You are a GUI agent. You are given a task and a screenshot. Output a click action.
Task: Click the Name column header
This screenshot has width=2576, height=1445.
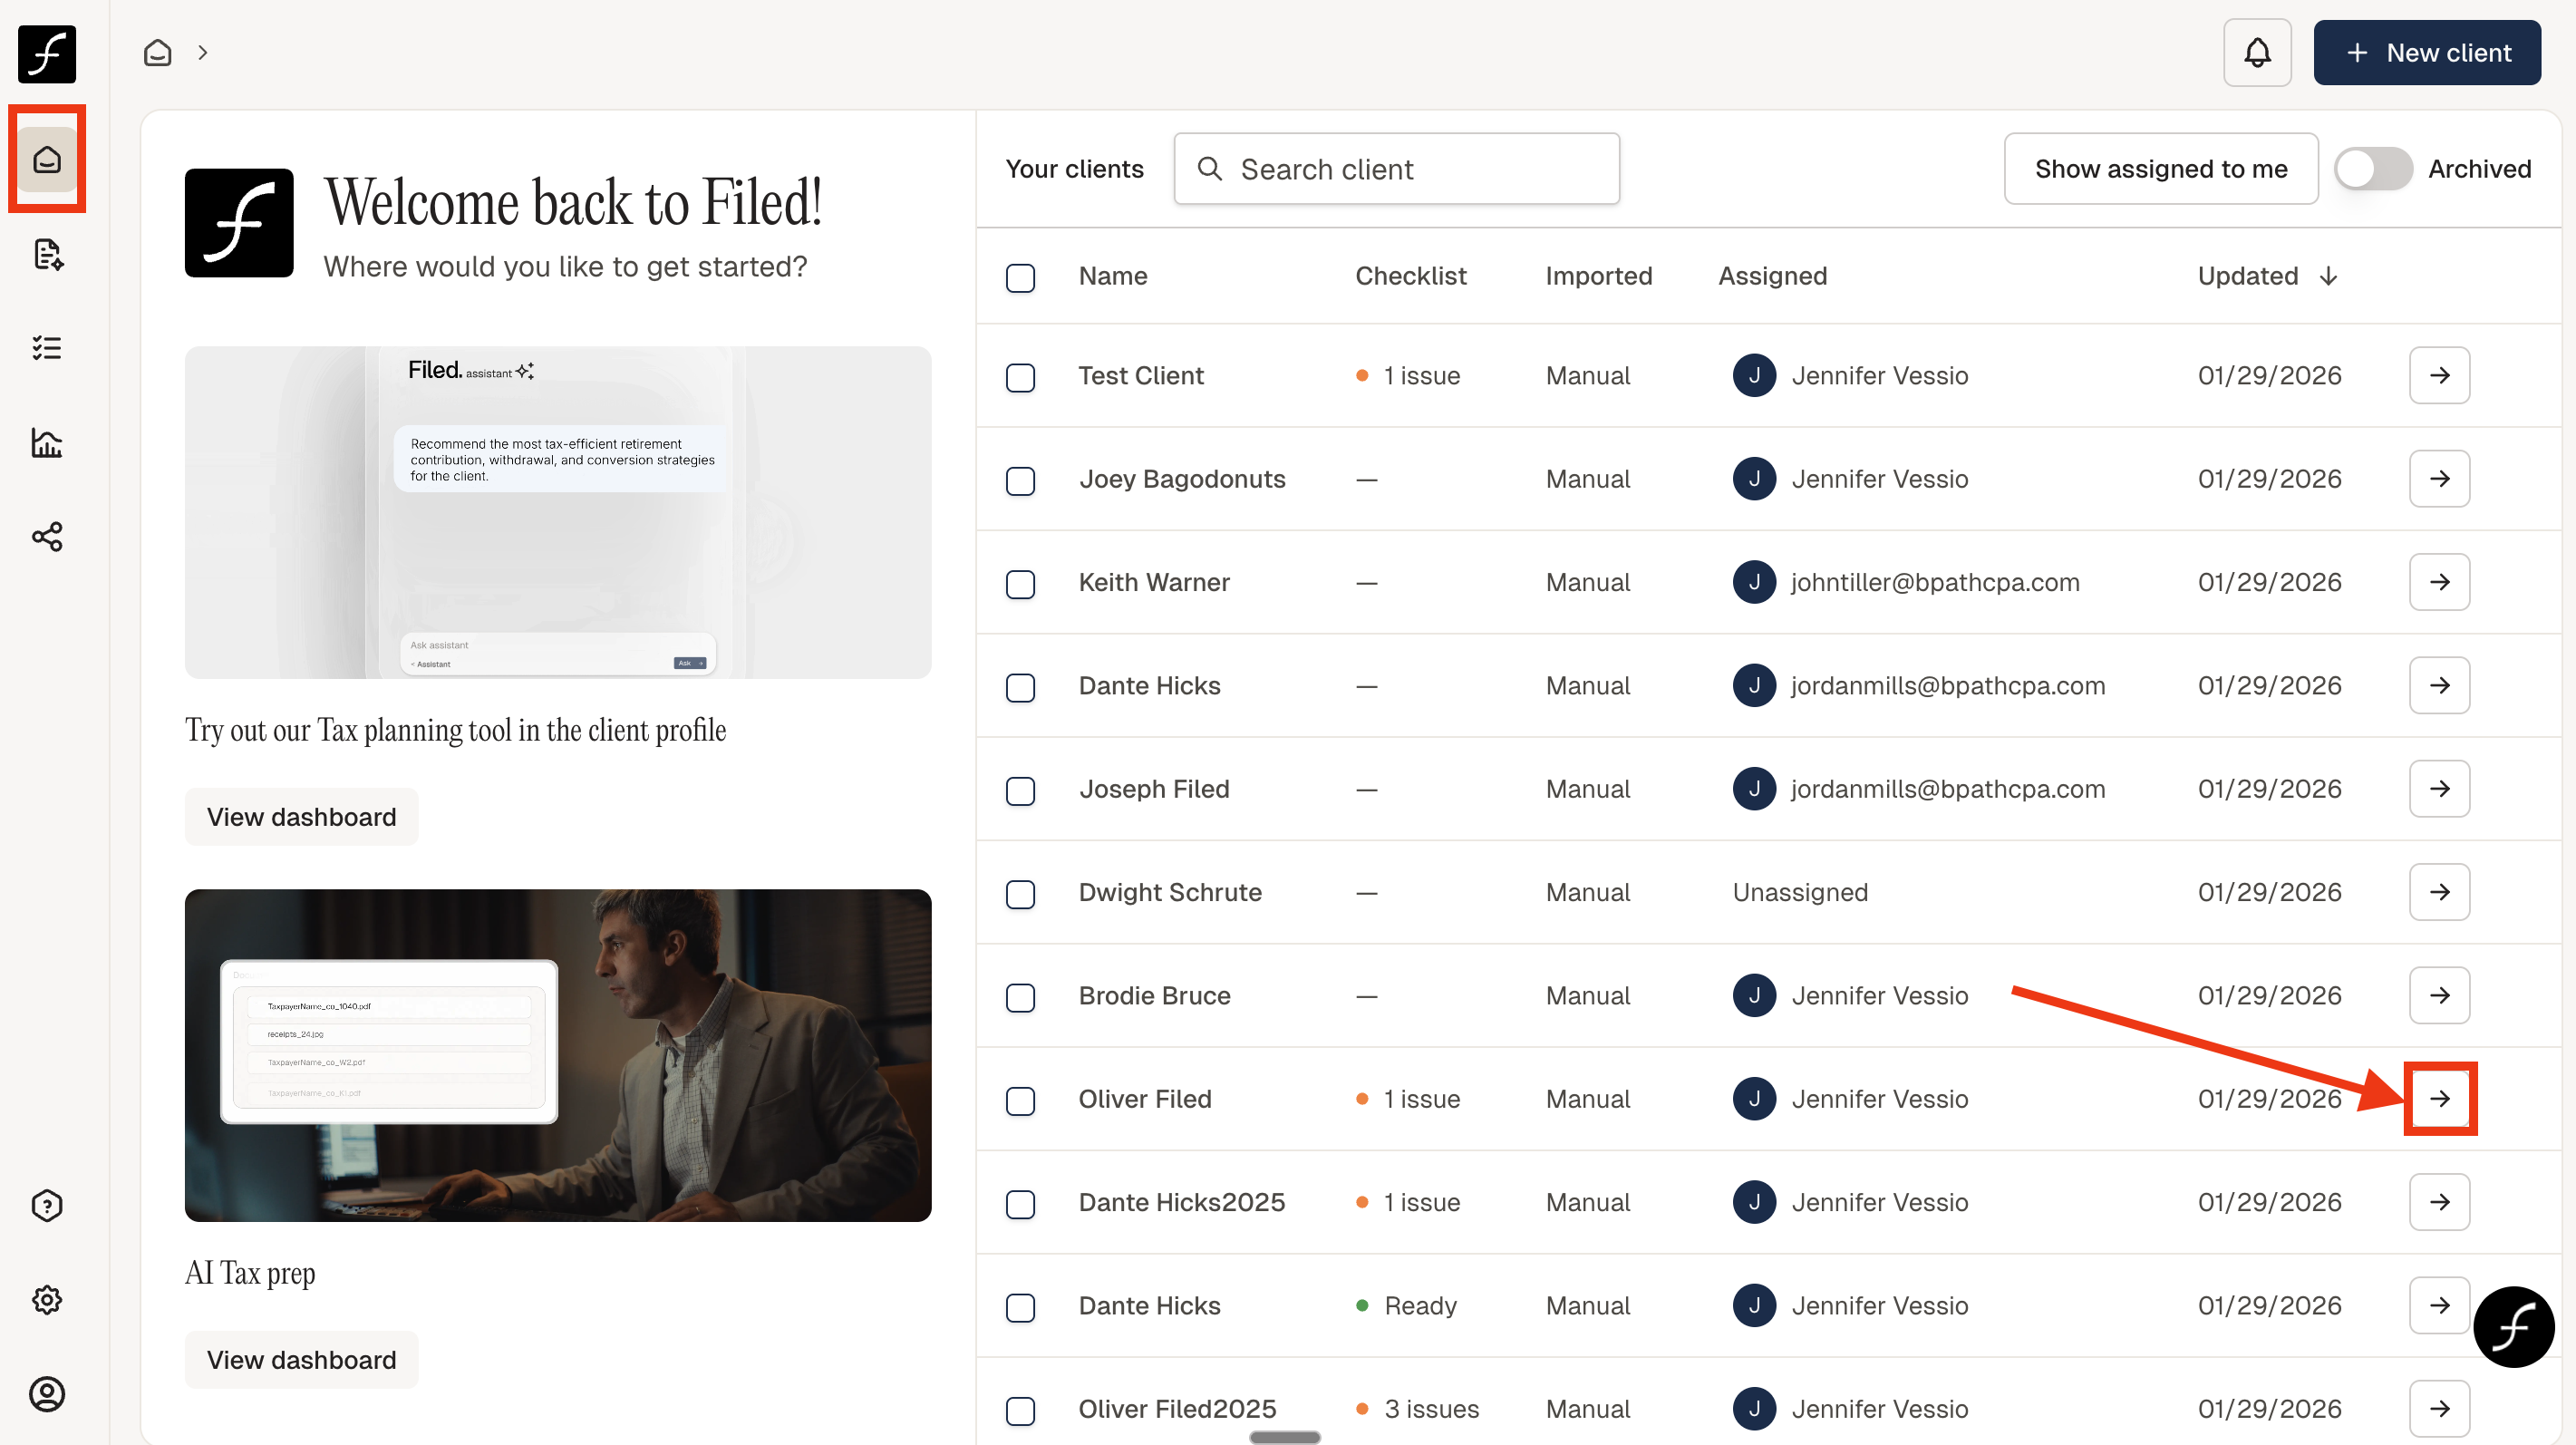click(1112, 276)
